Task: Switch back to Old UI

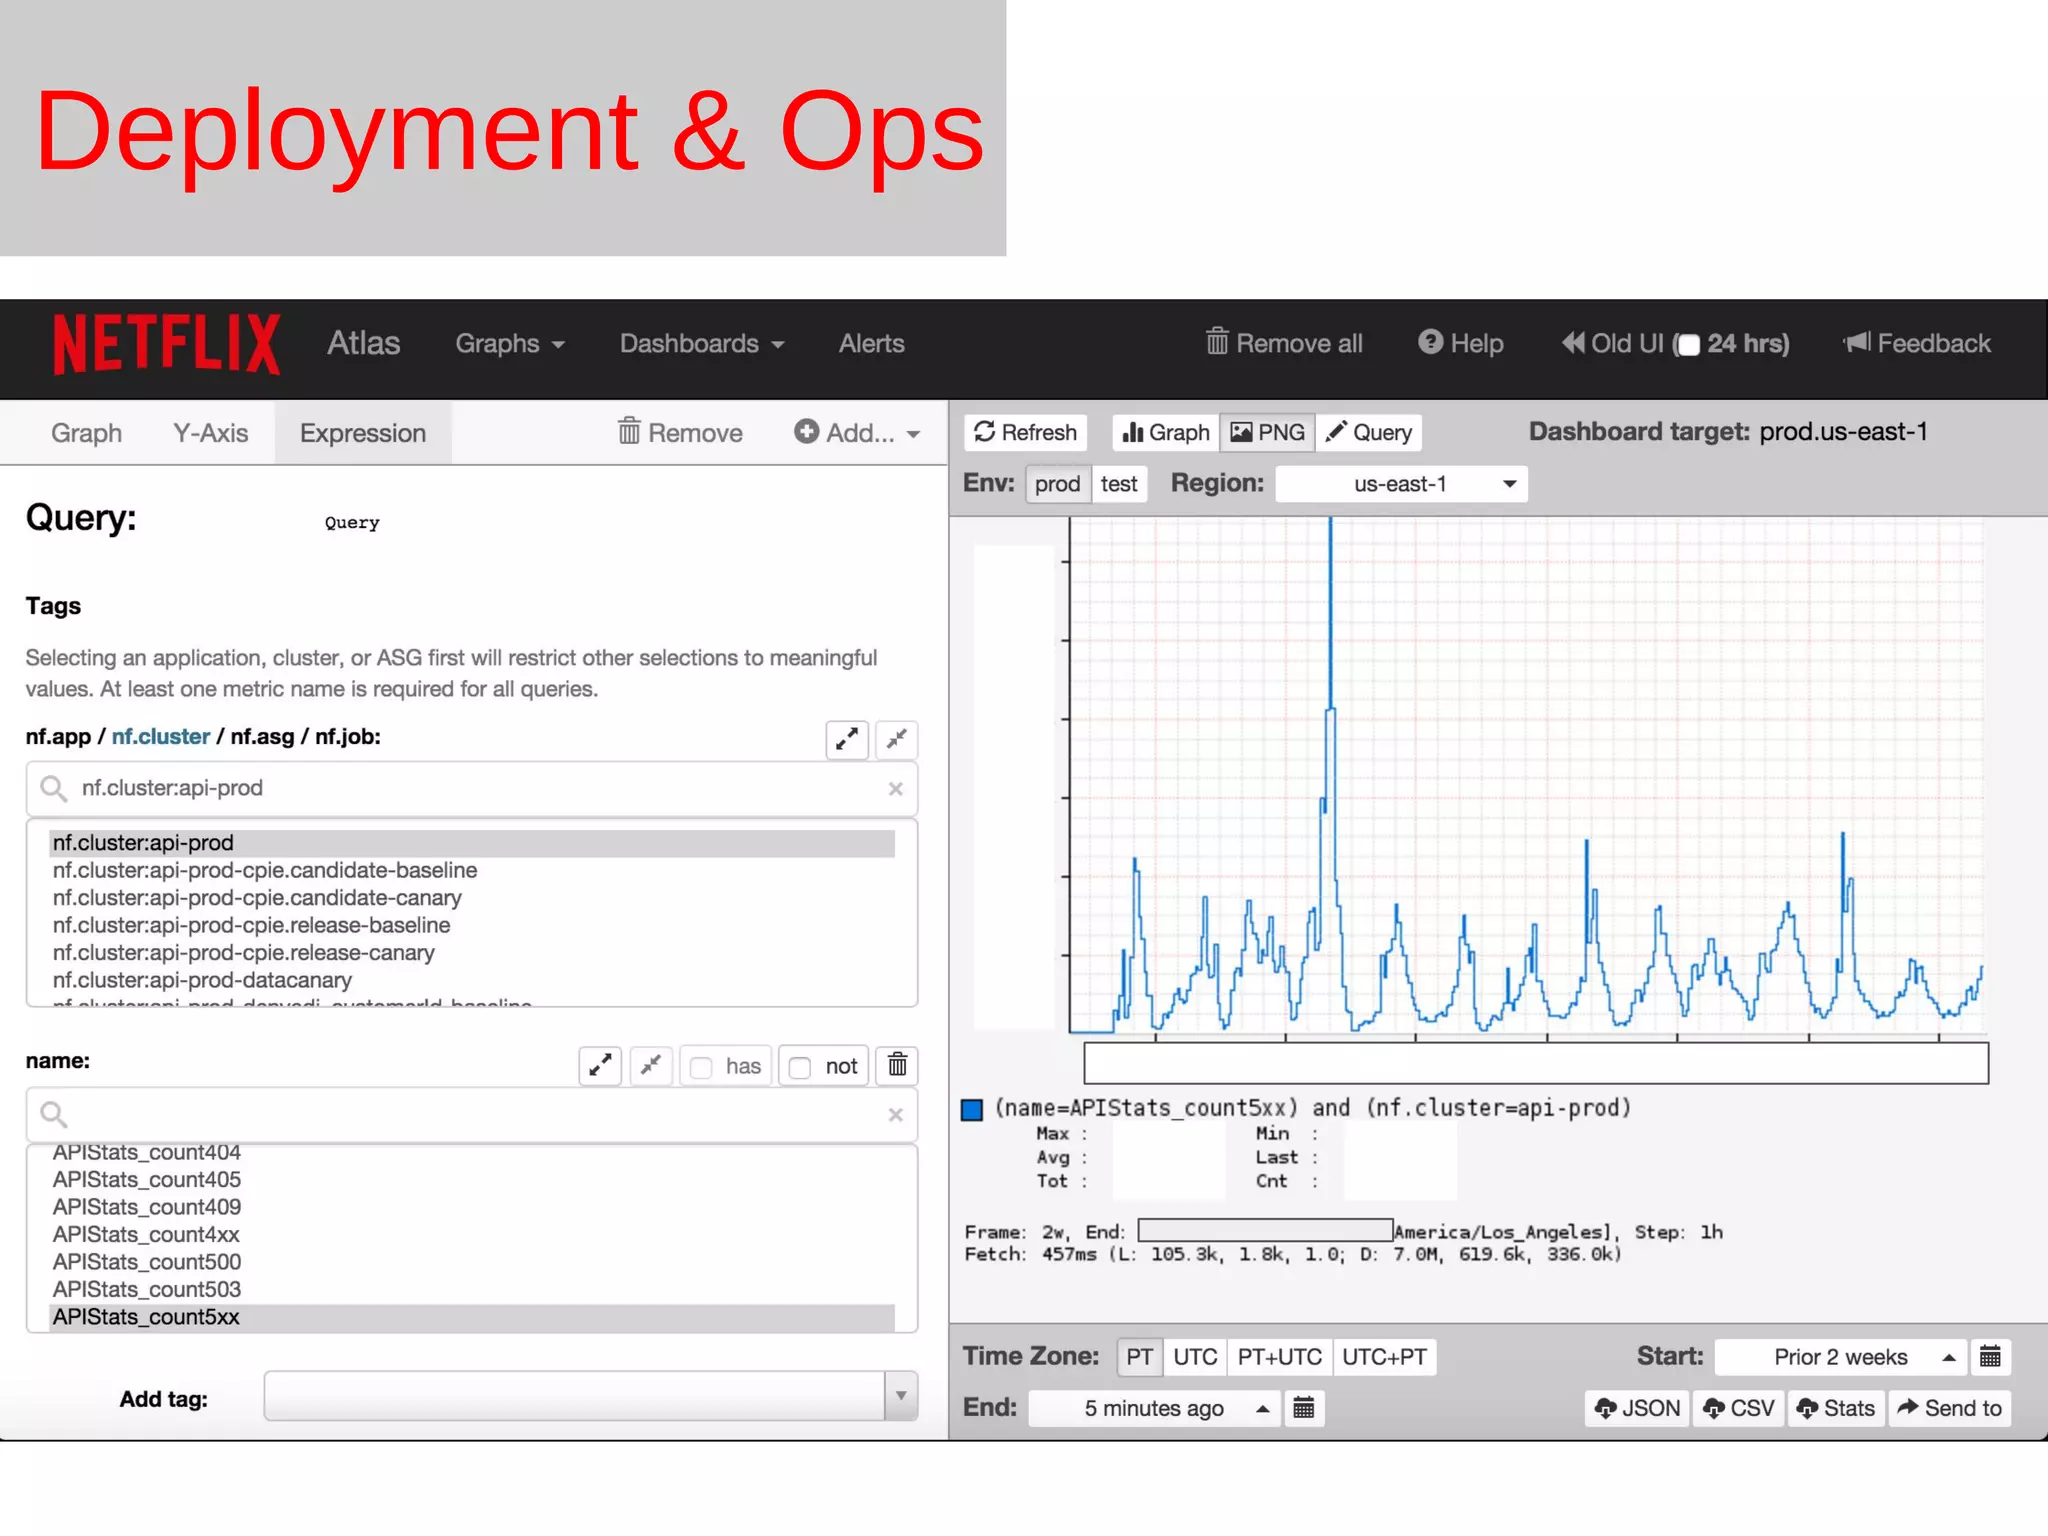Action: [1612, 343]
